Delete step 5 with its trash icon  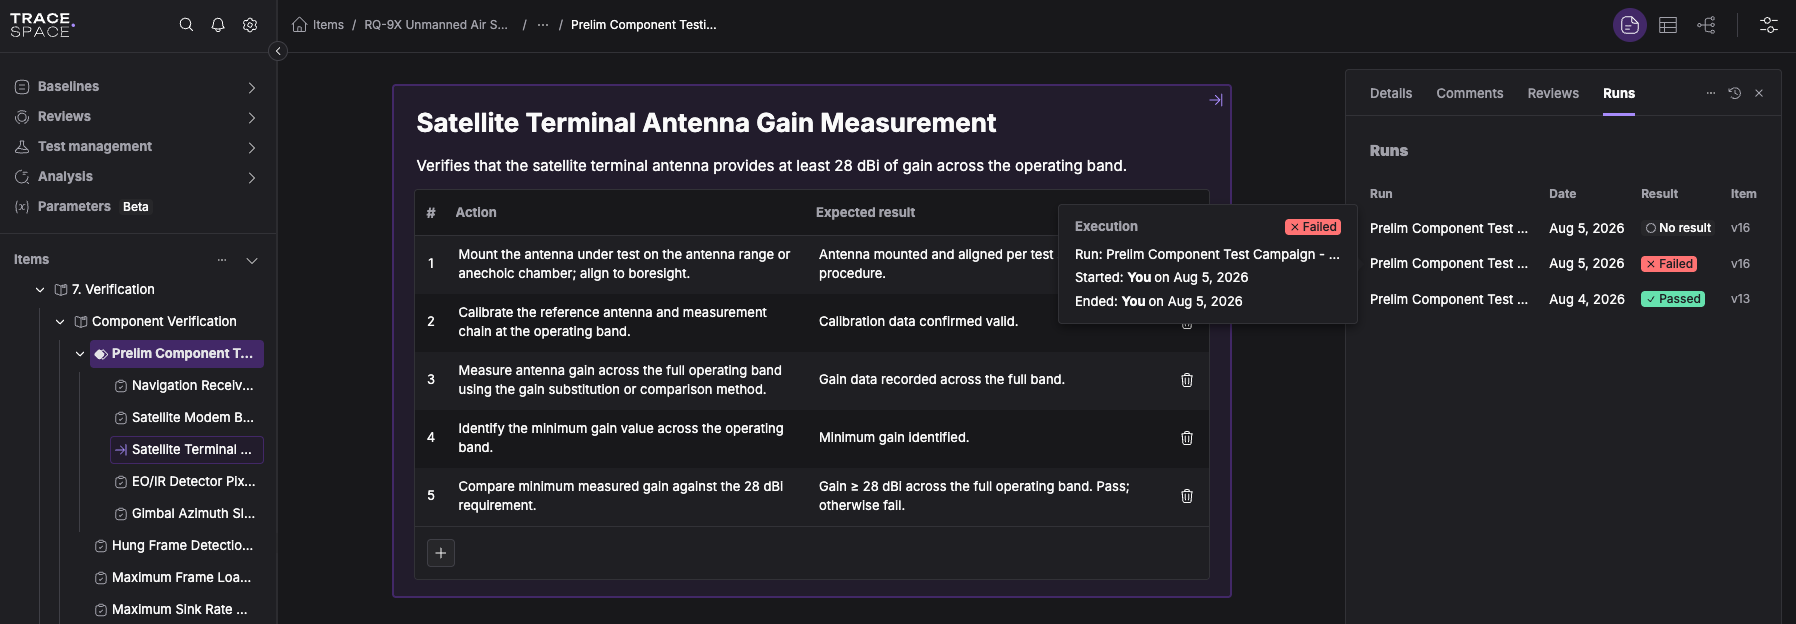[x=1187, y=496]
